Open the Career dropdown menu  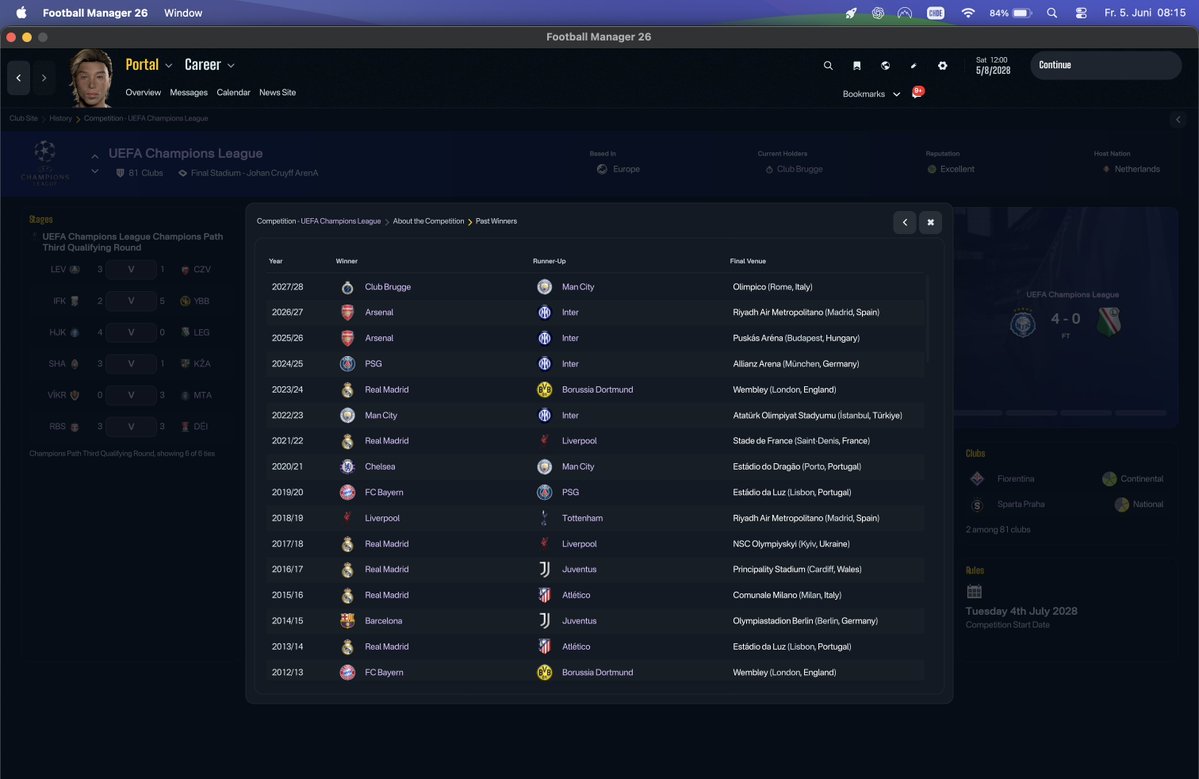pyautogui.click(x=210, y=65)
